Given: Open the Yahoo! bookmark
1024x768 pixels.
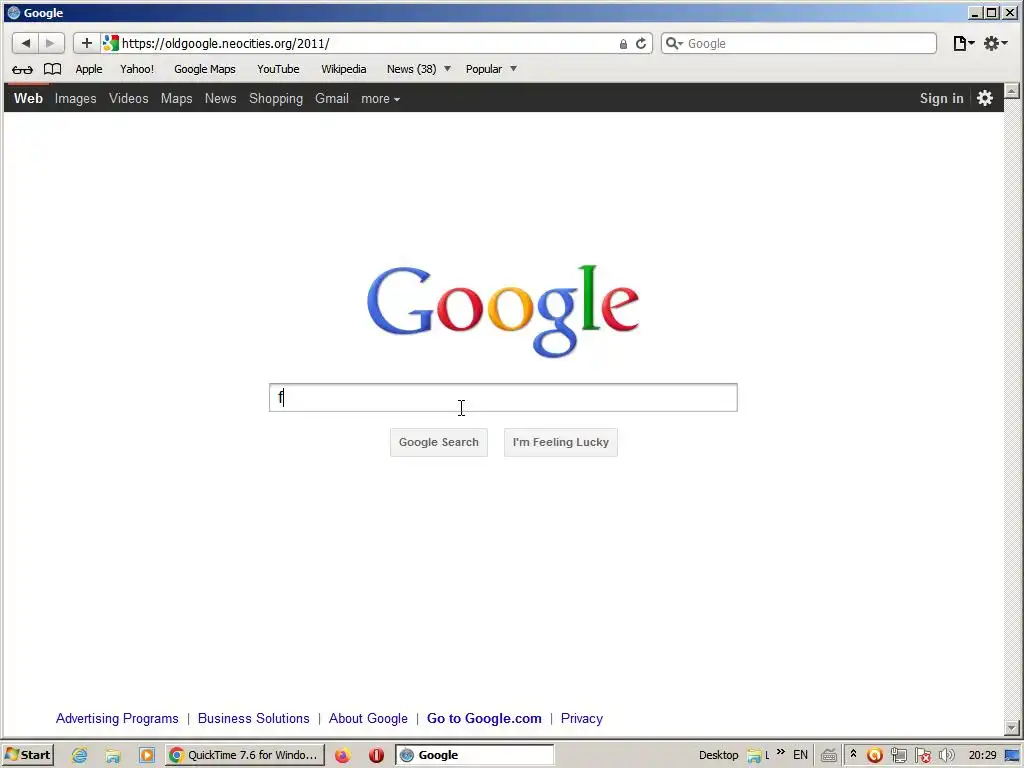Looking at the screenshot, I should pos(137,69).
